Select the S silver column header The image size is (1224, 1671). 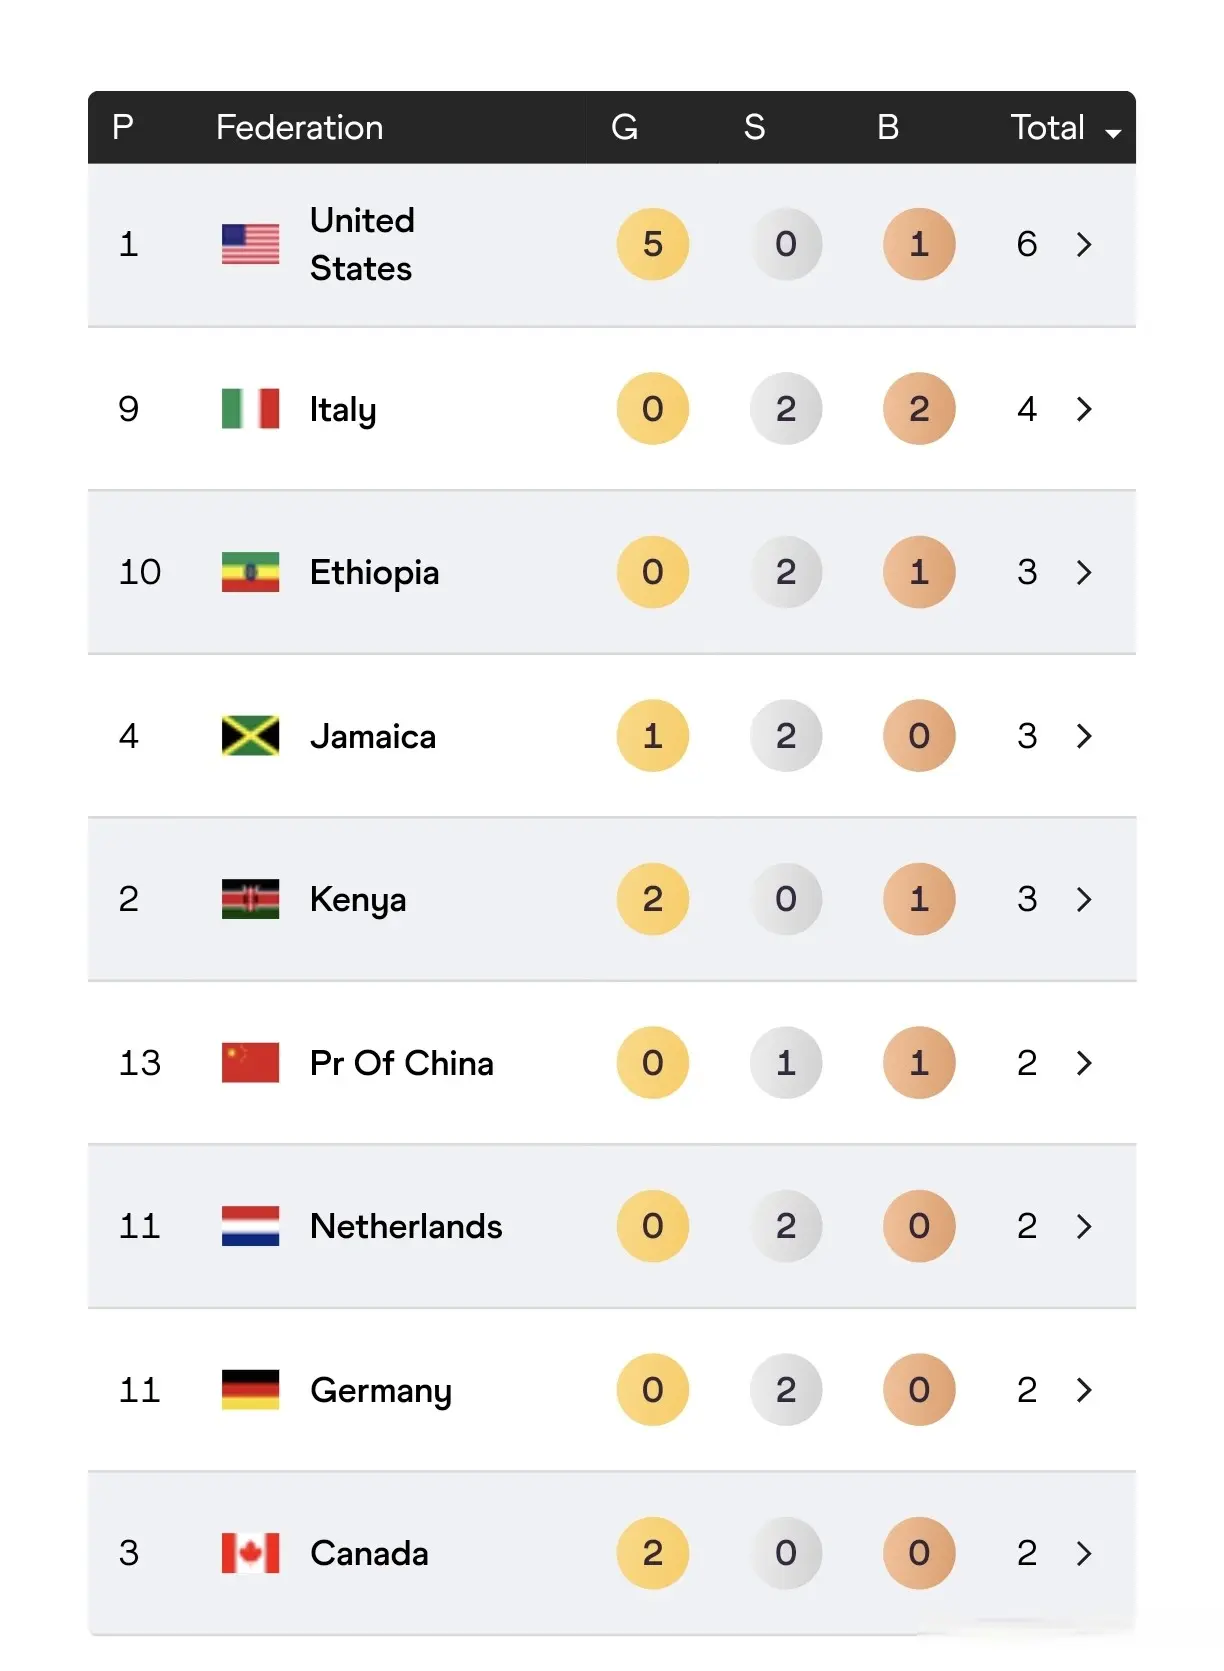[x=754, y=127]
